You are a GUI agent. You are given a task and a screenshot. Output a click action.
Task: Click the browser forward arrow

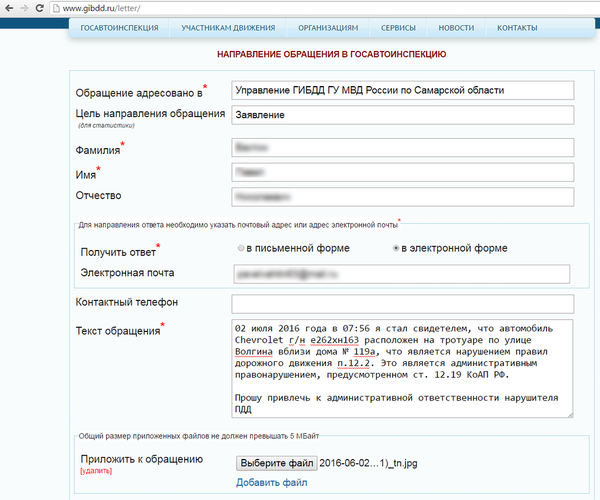click(x=24, y=8)
